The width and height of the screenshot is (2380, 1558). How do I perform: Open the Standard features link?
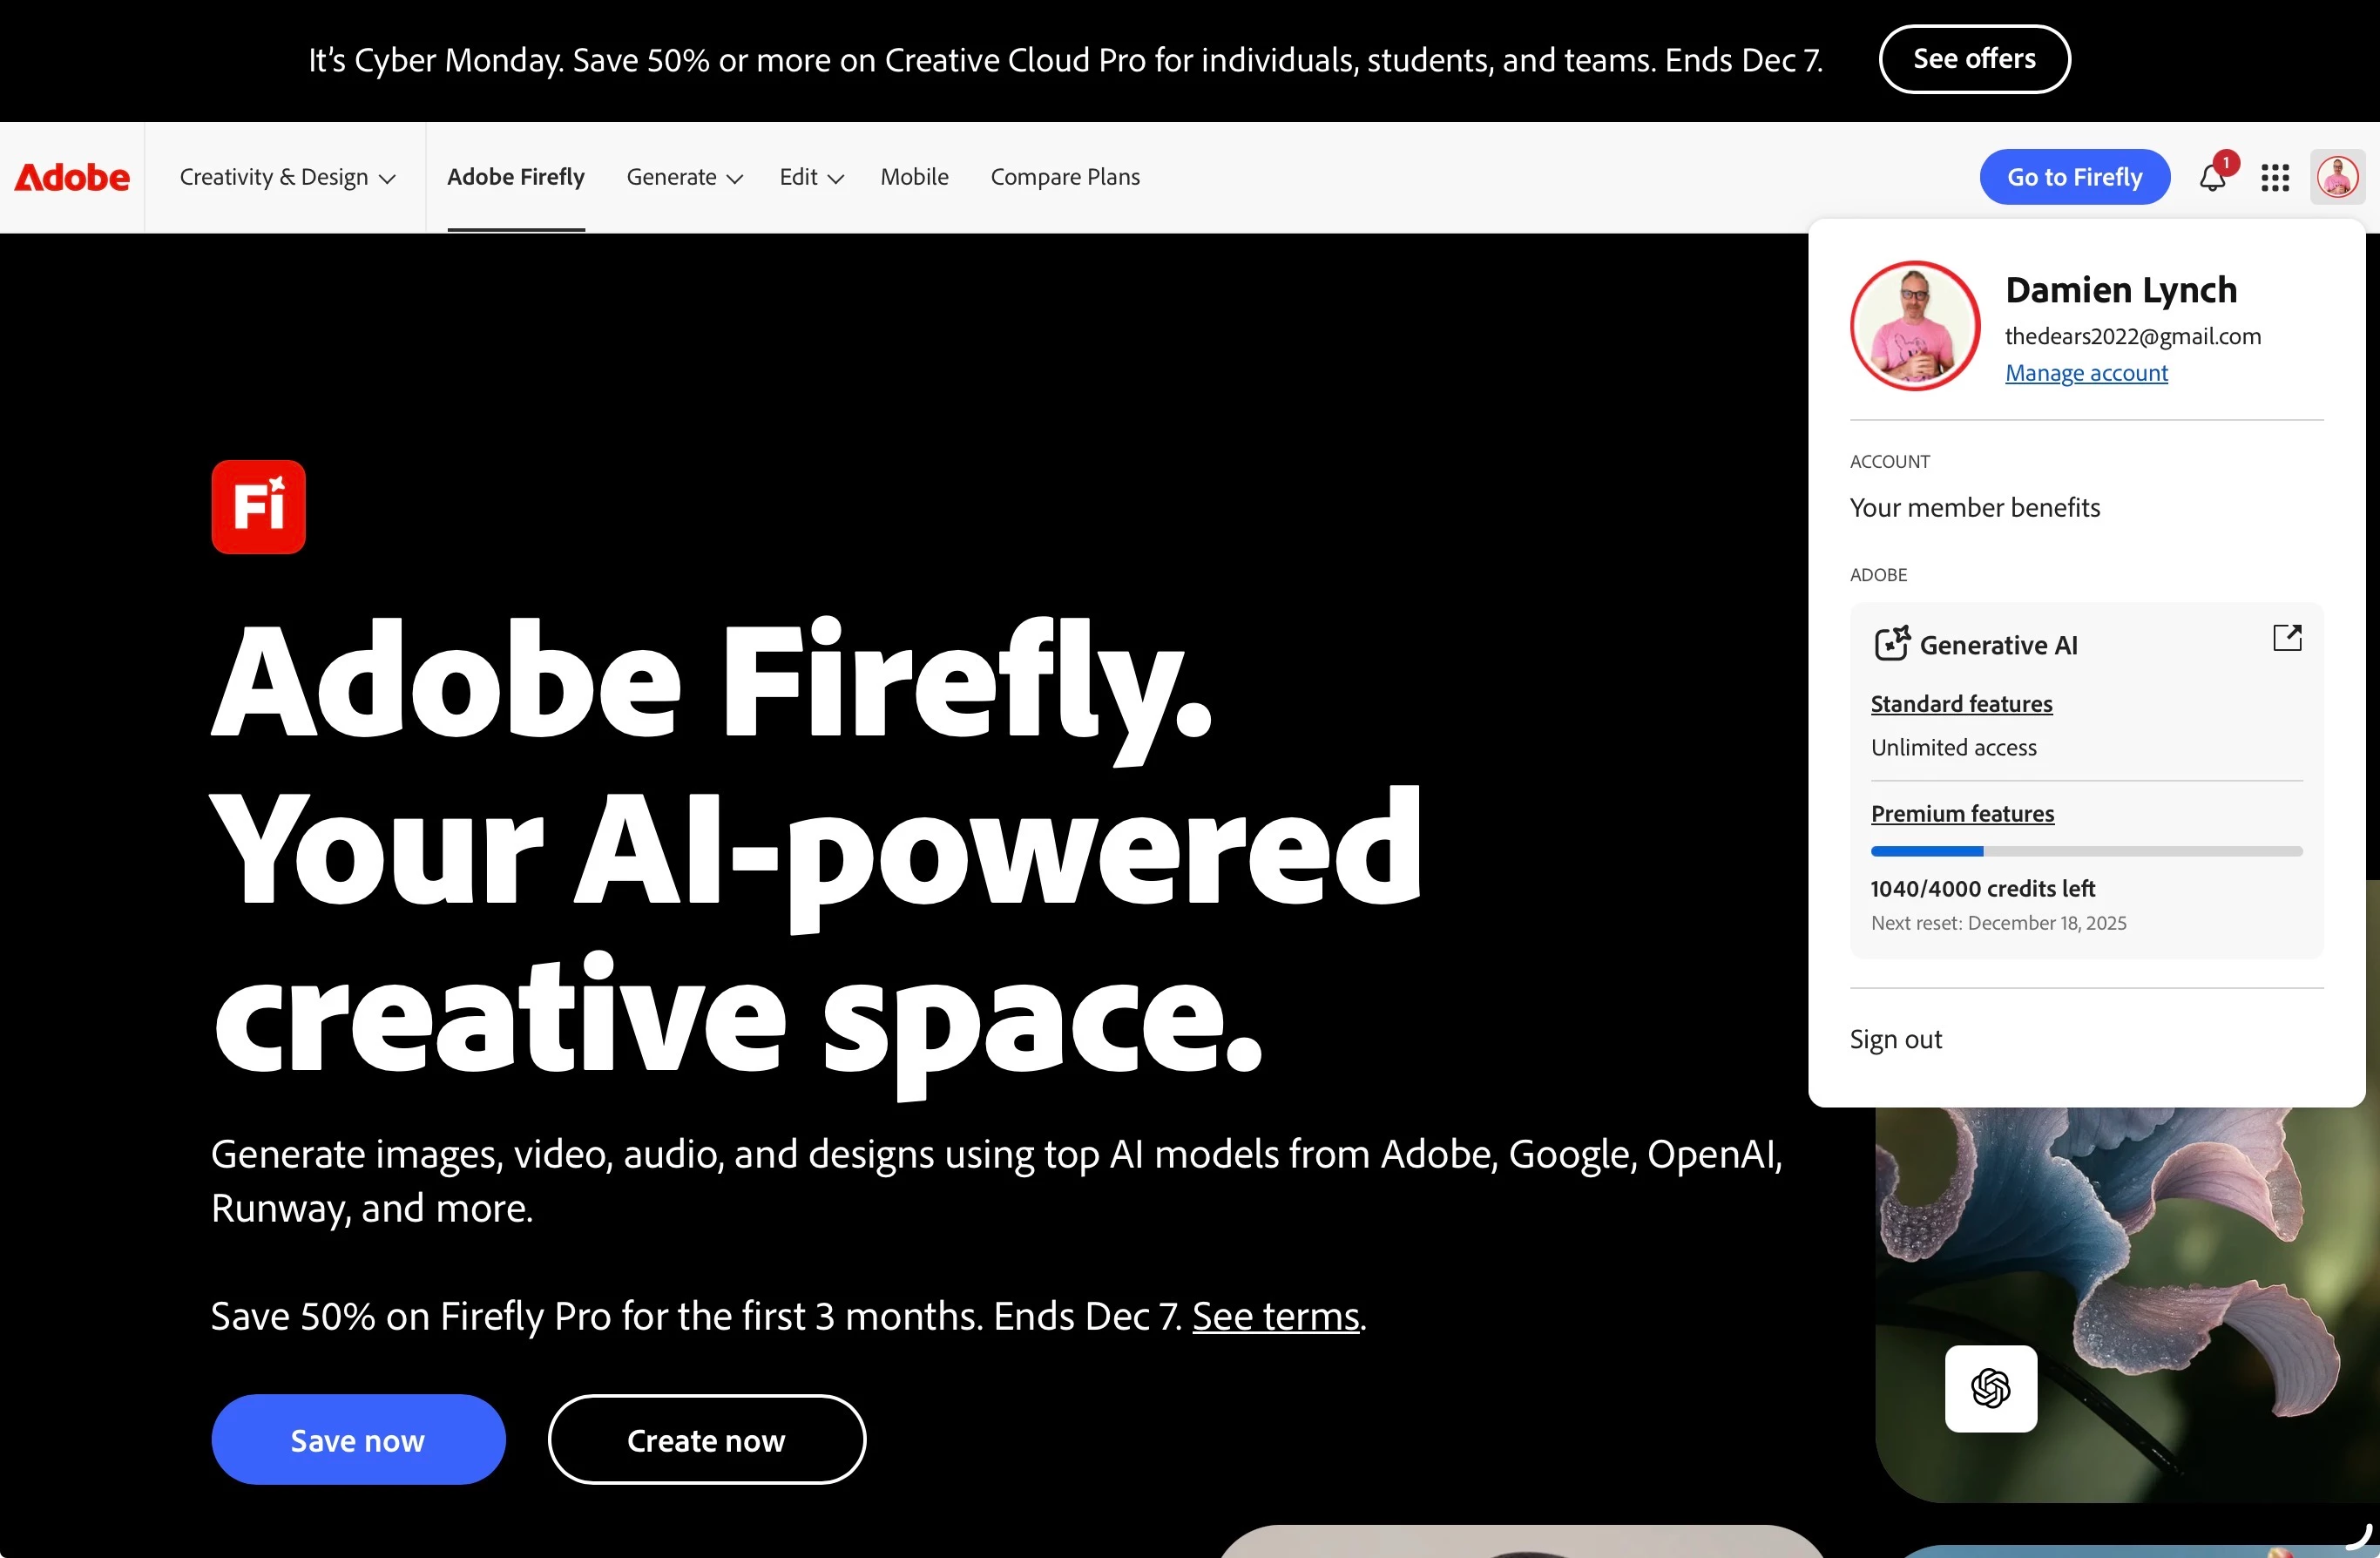coord(1961,703)
